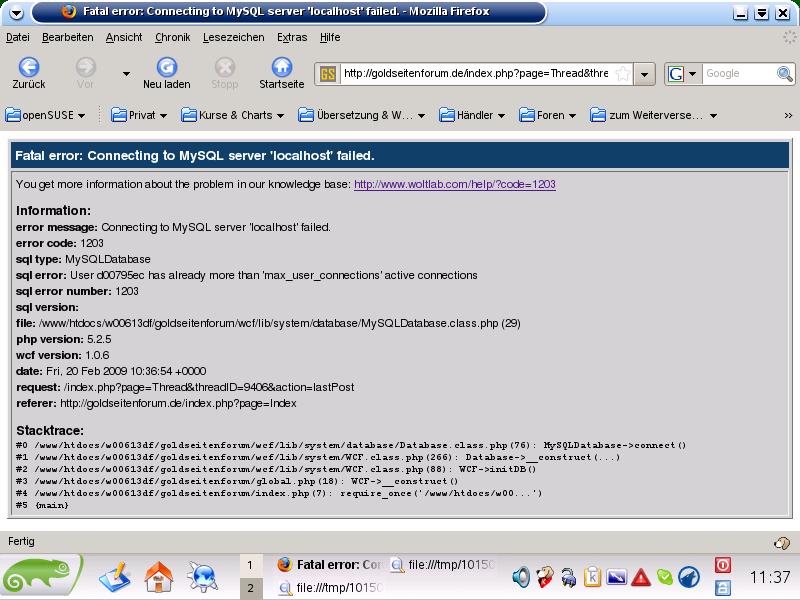This screenshot has height=600, width=800.
Task: Click the red warning triangle tray icon
Action: click(641, 578)
